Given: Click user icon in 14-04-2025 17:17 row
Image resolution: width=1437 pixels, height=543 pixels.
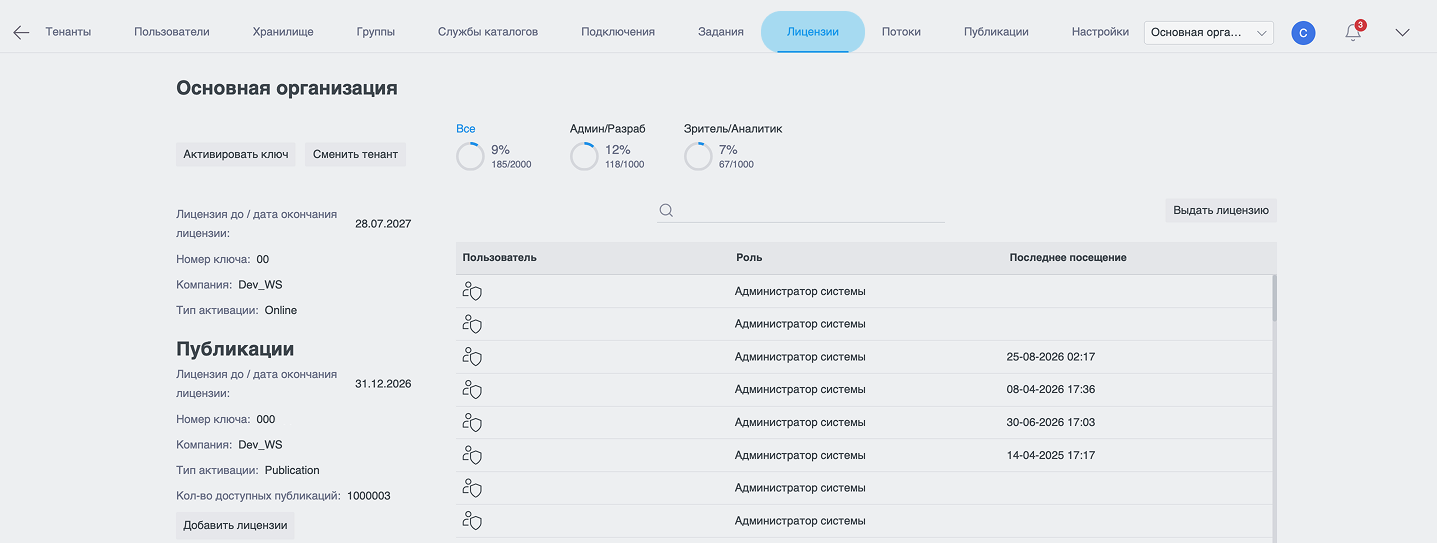Looking at the screenshot, I should click(472, 455).
